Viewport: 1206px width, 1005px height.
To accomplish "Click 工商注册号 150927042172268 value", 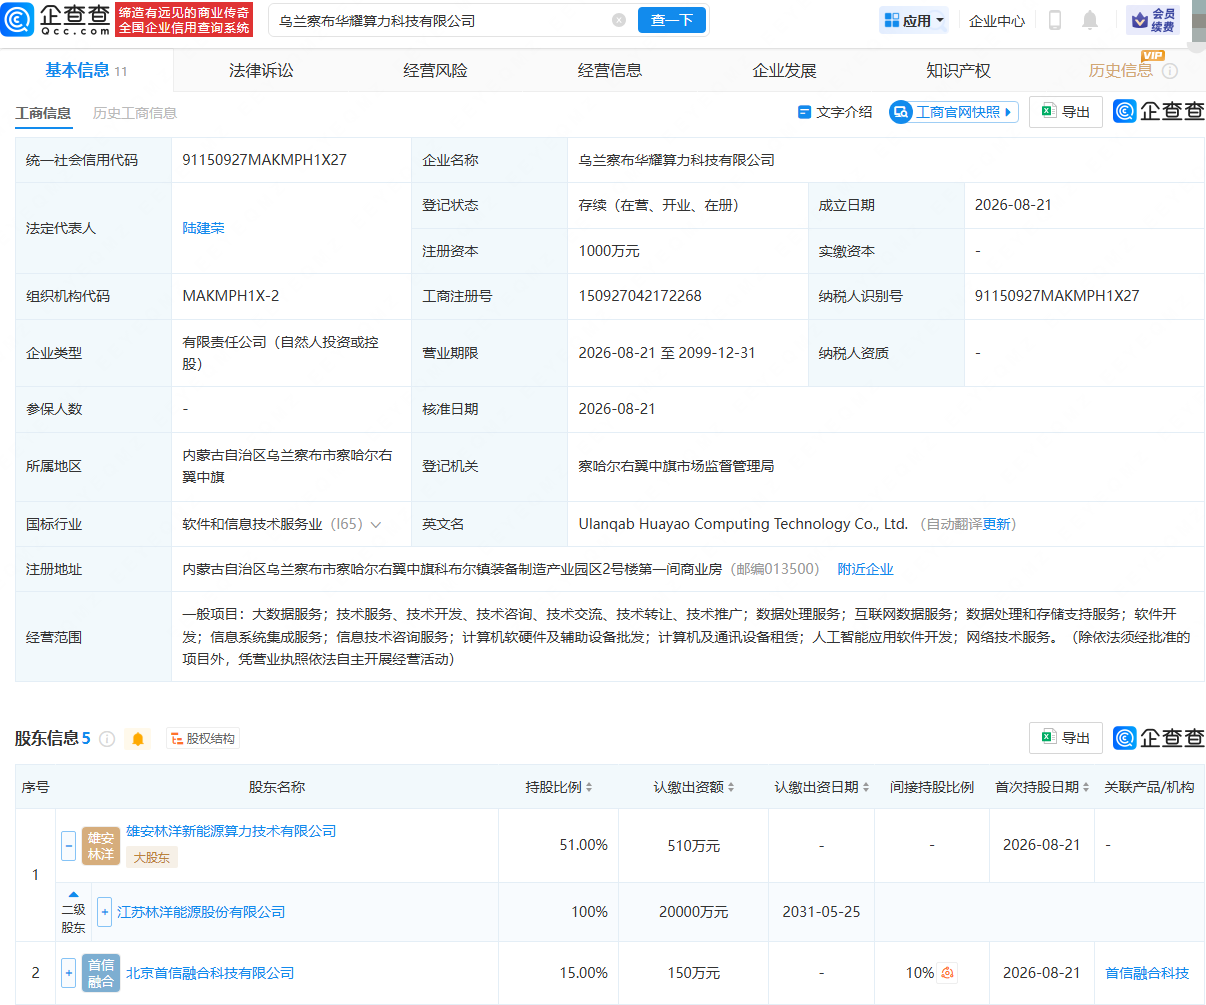I will coord(640,296).
